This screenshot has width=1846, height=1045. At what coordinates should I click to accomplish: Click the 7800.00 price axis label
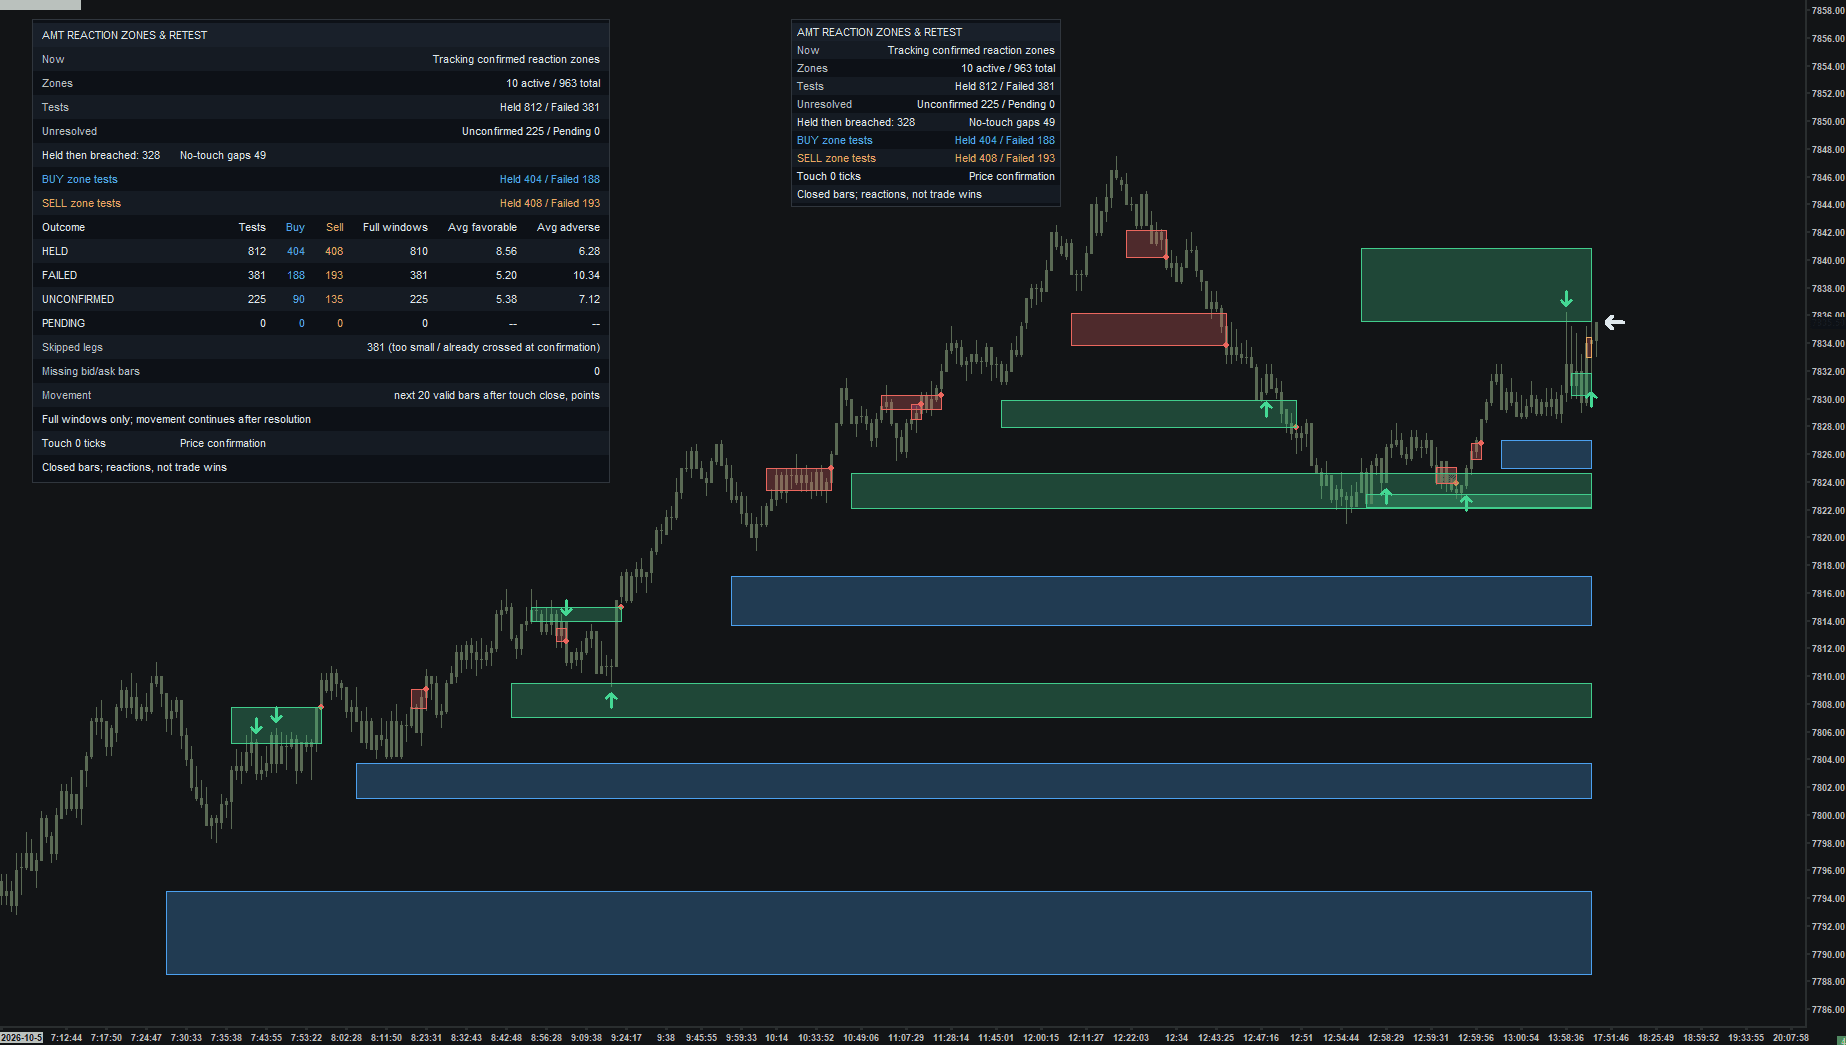click(x=1828, y=816)
